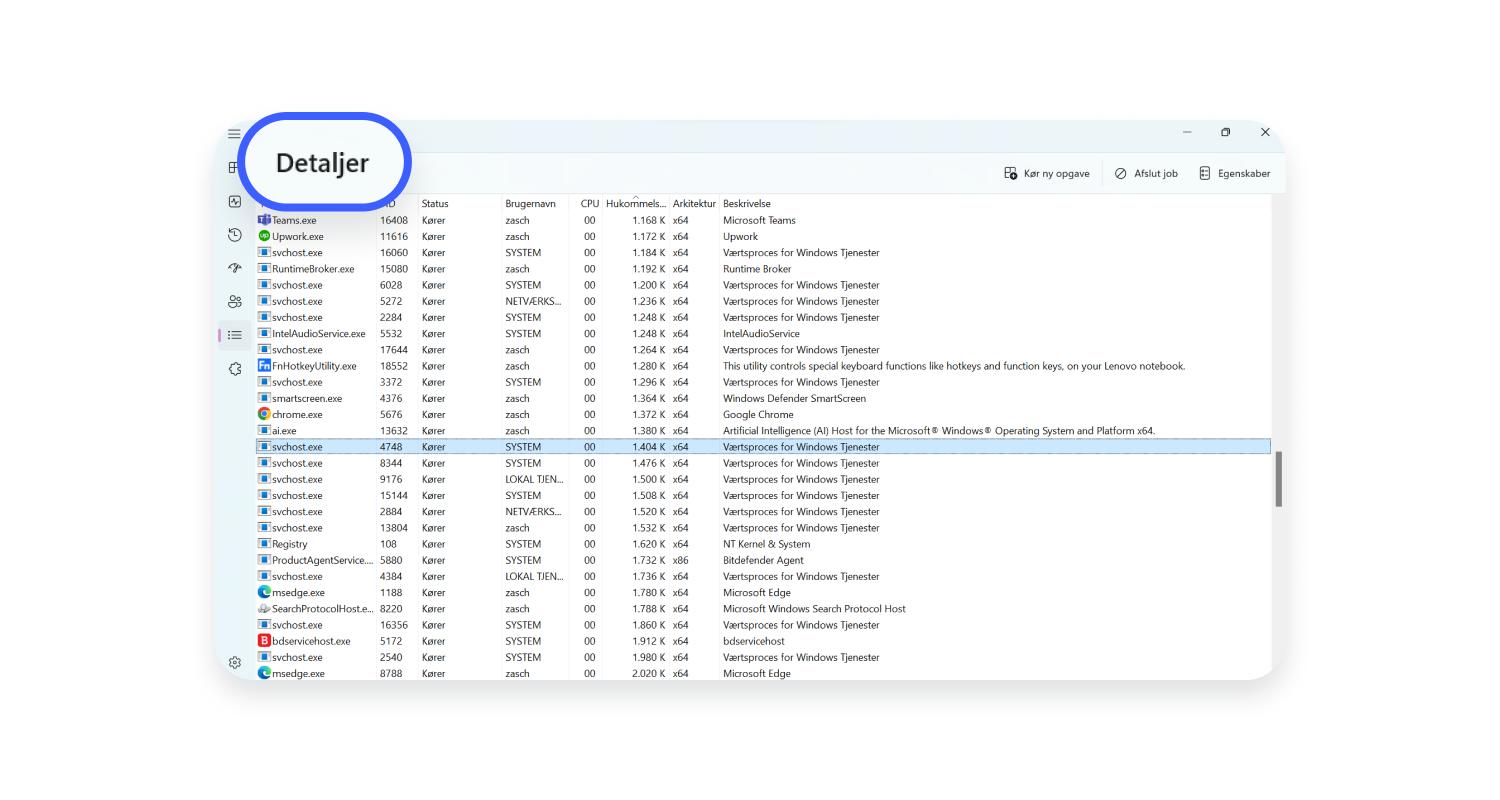The height and width of the screenshot is (800, 1500).
Task: Open the hamburger navigation menu
Action: coord(234,134)
